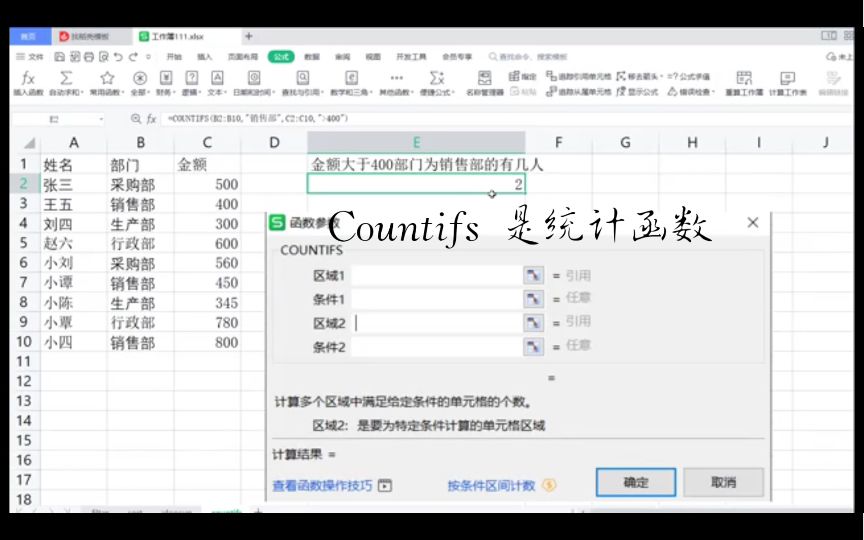Open the Text functions (文本) icon
The image size is (864, 540).
(218, 78)
